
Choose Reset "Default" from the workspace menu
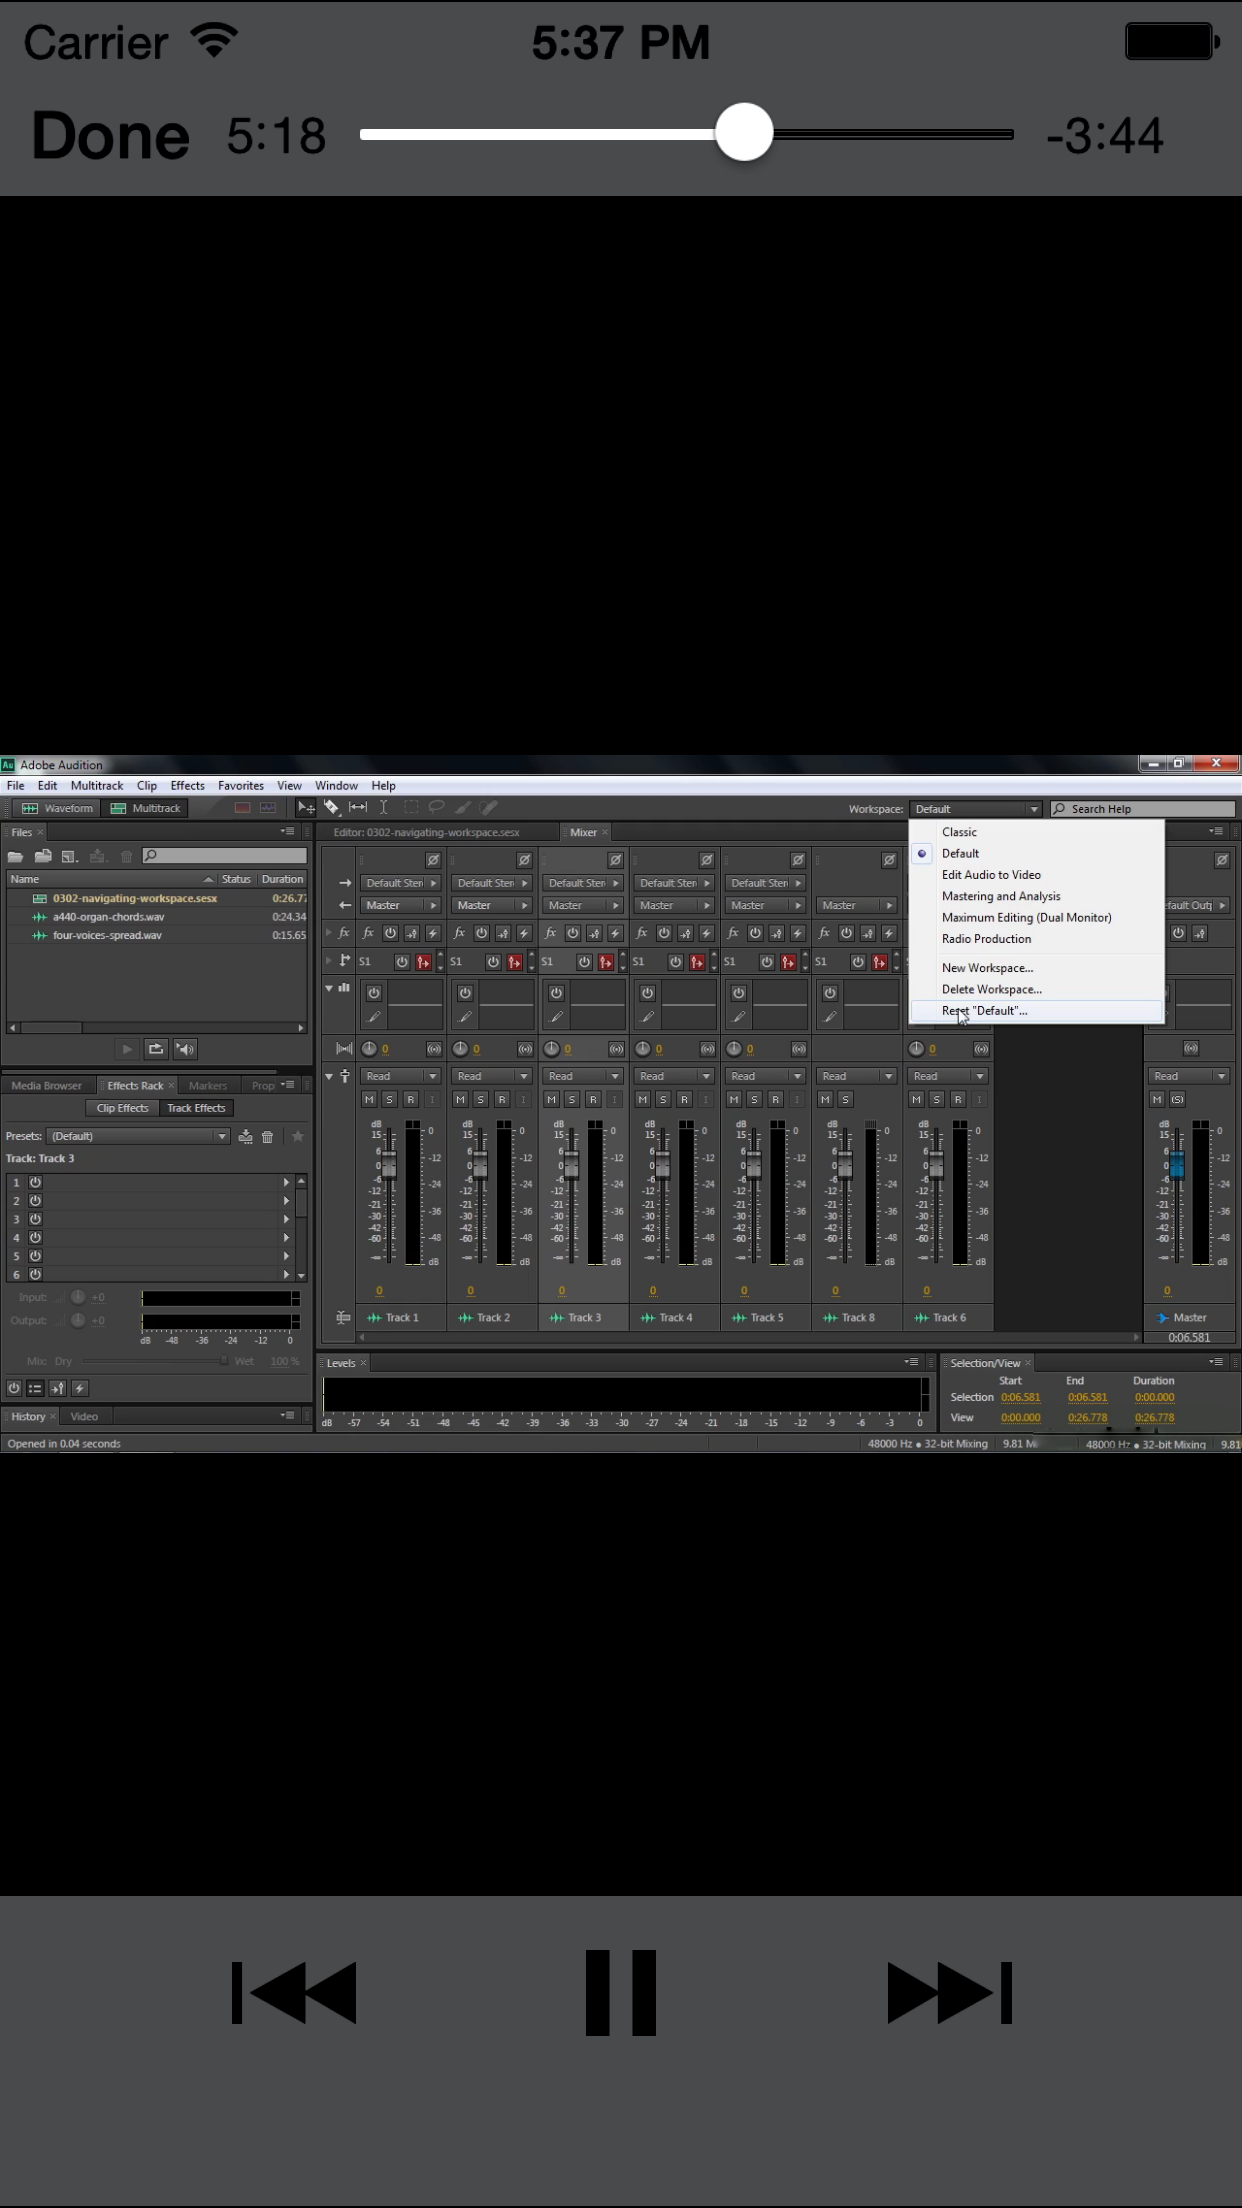tap(984, 1011)
